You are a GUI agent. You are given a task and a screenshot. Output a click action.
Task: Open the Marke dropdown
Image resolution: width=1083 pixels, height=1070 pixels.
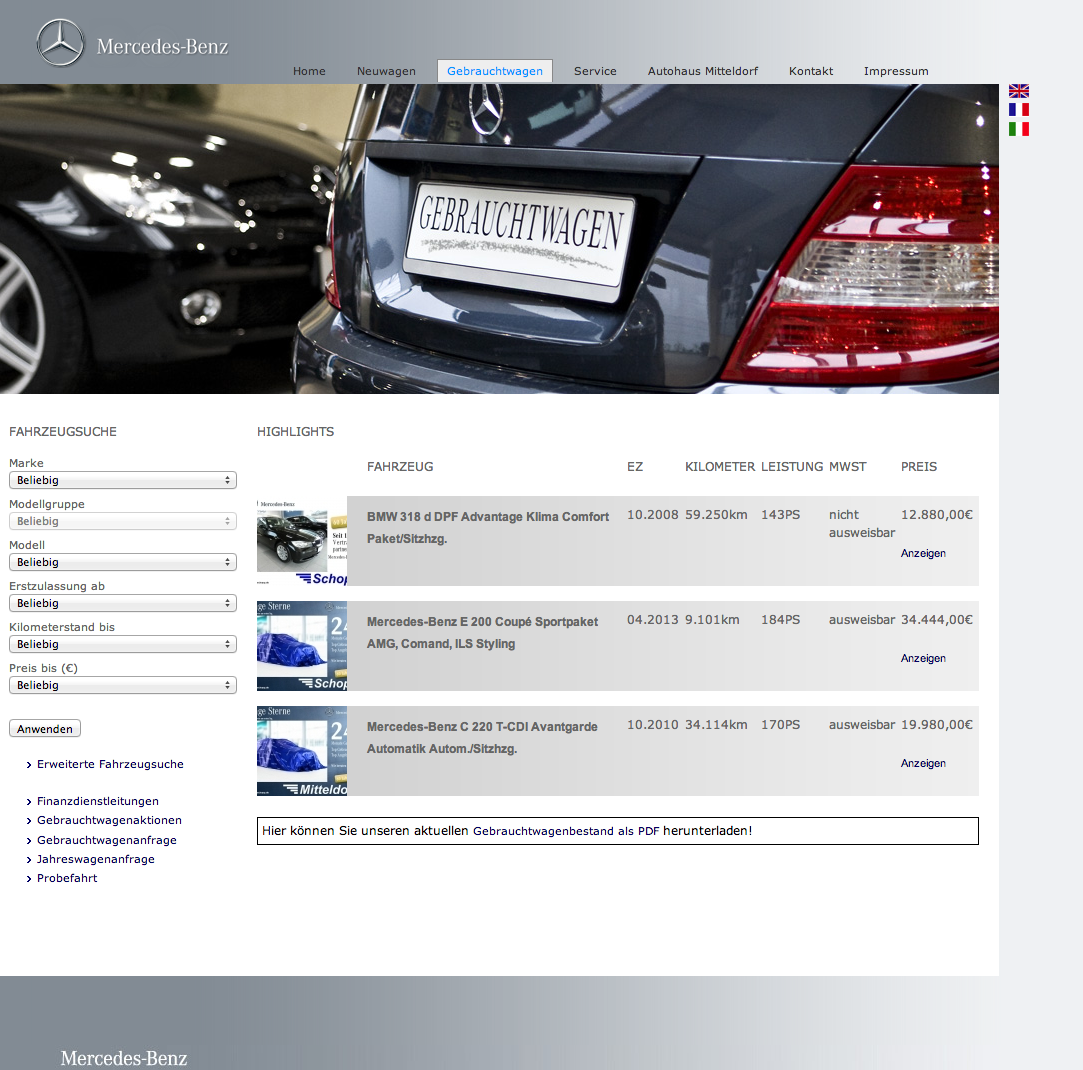click(x=123, y=480)
